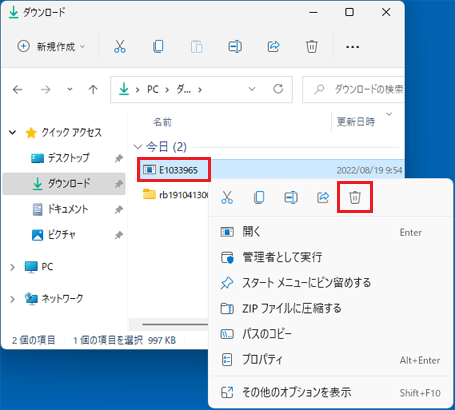Go back with the left arrow
455x410 pixels.
coord(17,89)
